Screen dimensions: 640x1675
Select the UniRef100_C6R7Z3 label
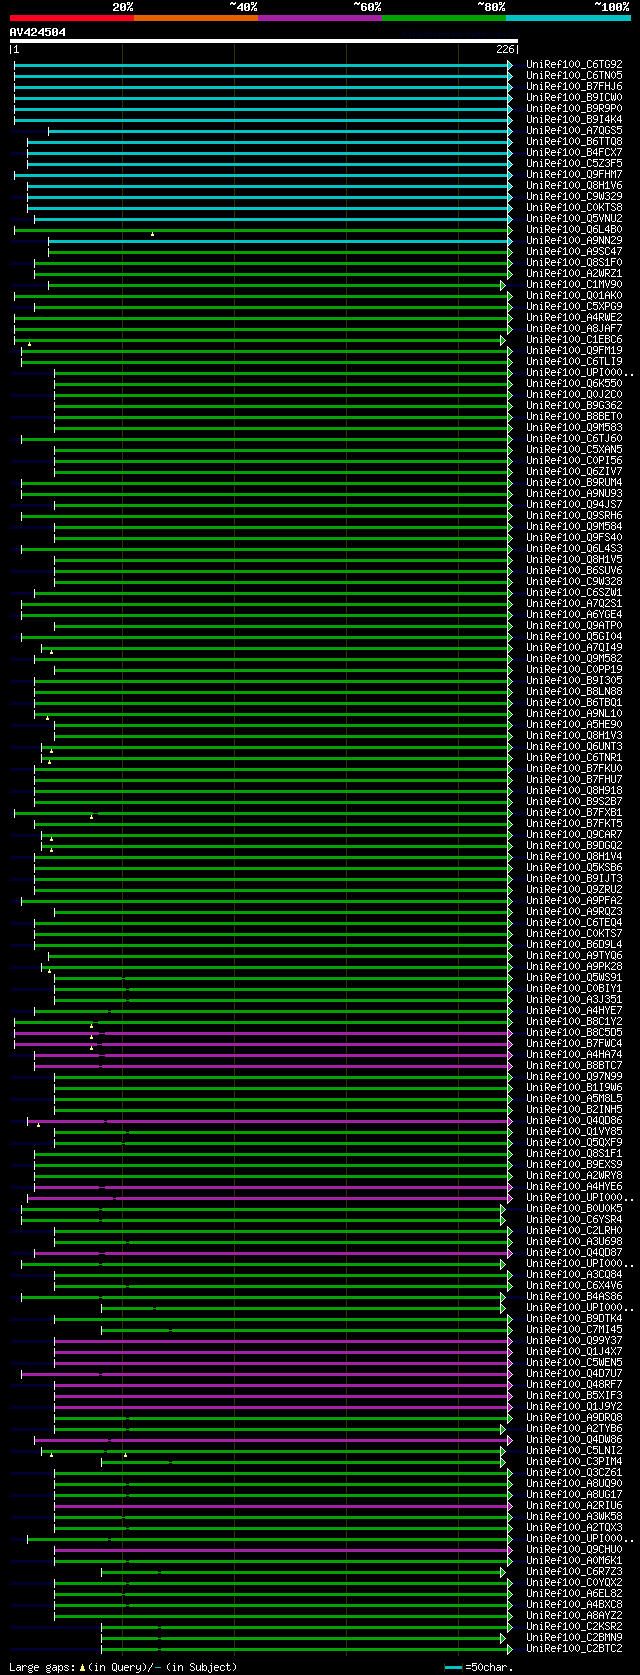click(574, 1572)
